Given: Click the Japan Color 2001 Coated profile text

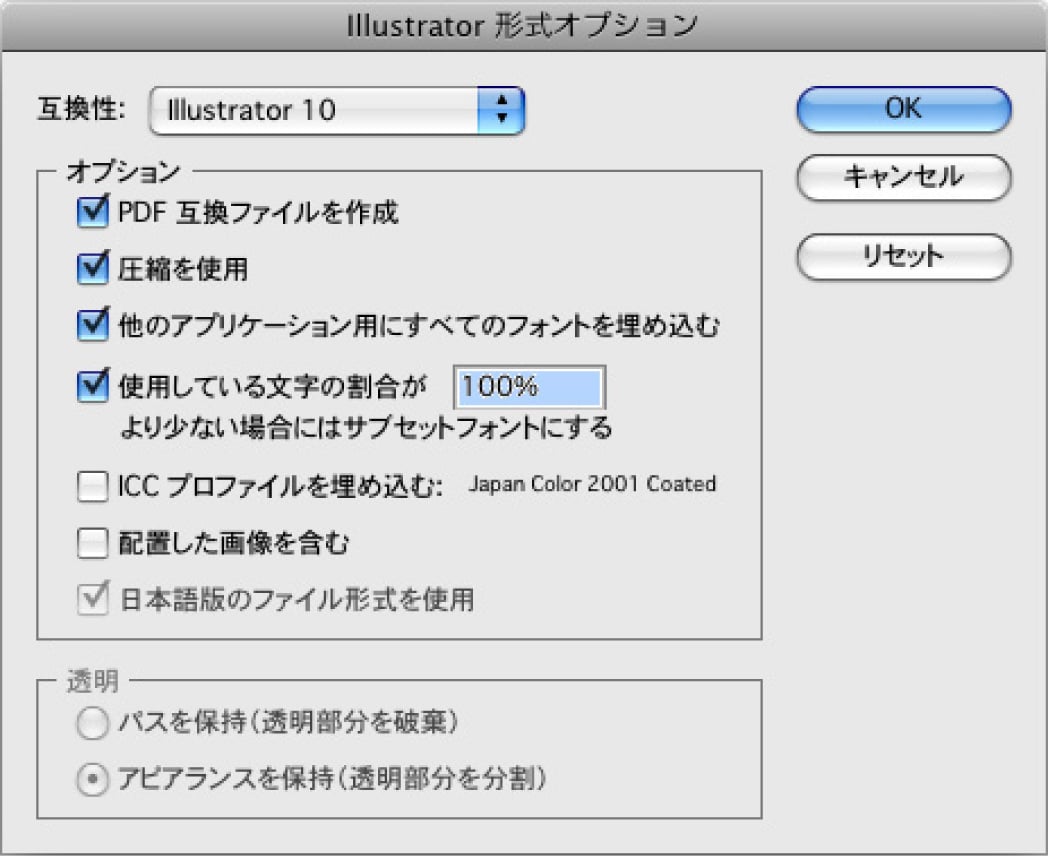Looking at the screenshot, I should click(x=592, y=485).
